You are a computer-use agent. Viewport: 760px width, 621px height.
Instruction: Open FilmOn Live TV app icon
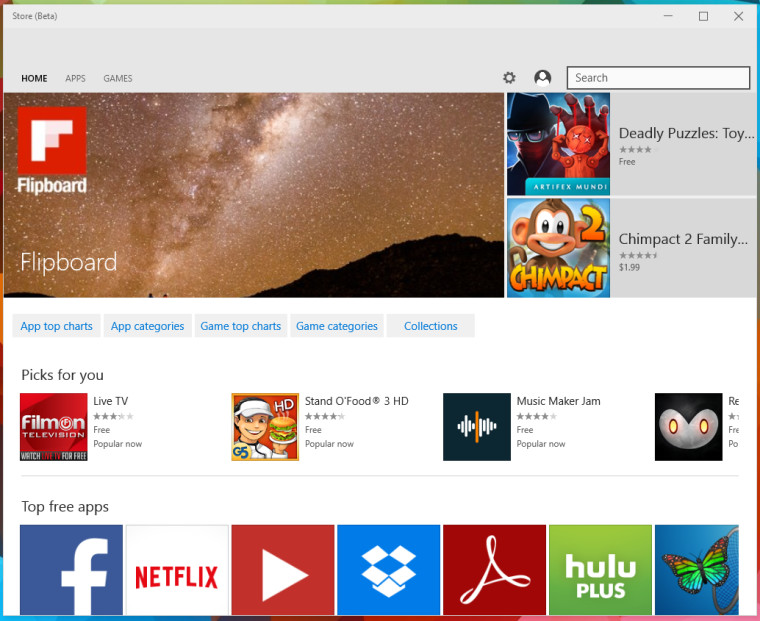point(54,427)
